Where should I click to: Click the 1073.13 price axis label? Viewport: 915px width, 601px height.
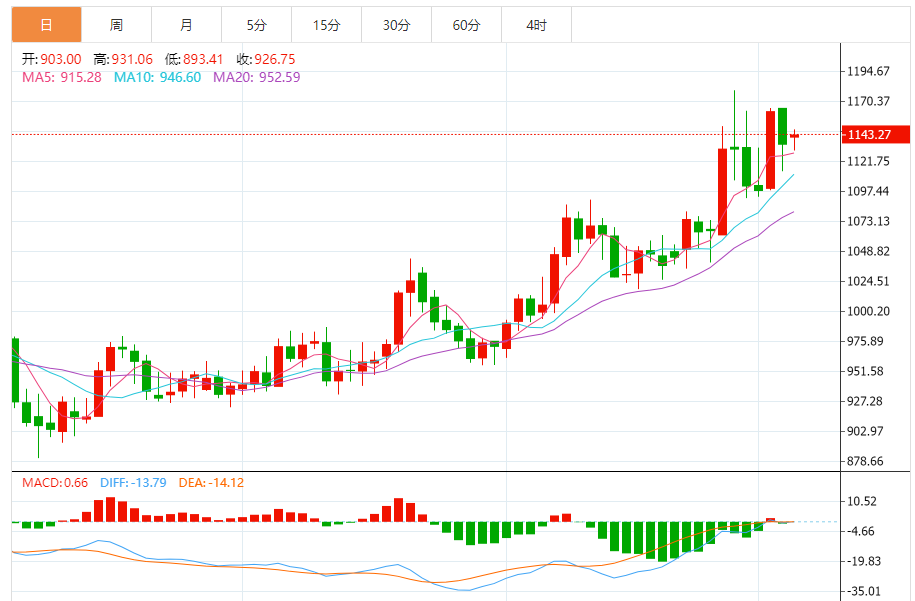868,221
